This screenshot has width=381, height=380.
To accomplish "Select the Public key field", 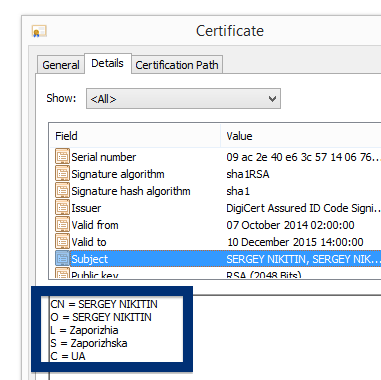I will (95, 275).
